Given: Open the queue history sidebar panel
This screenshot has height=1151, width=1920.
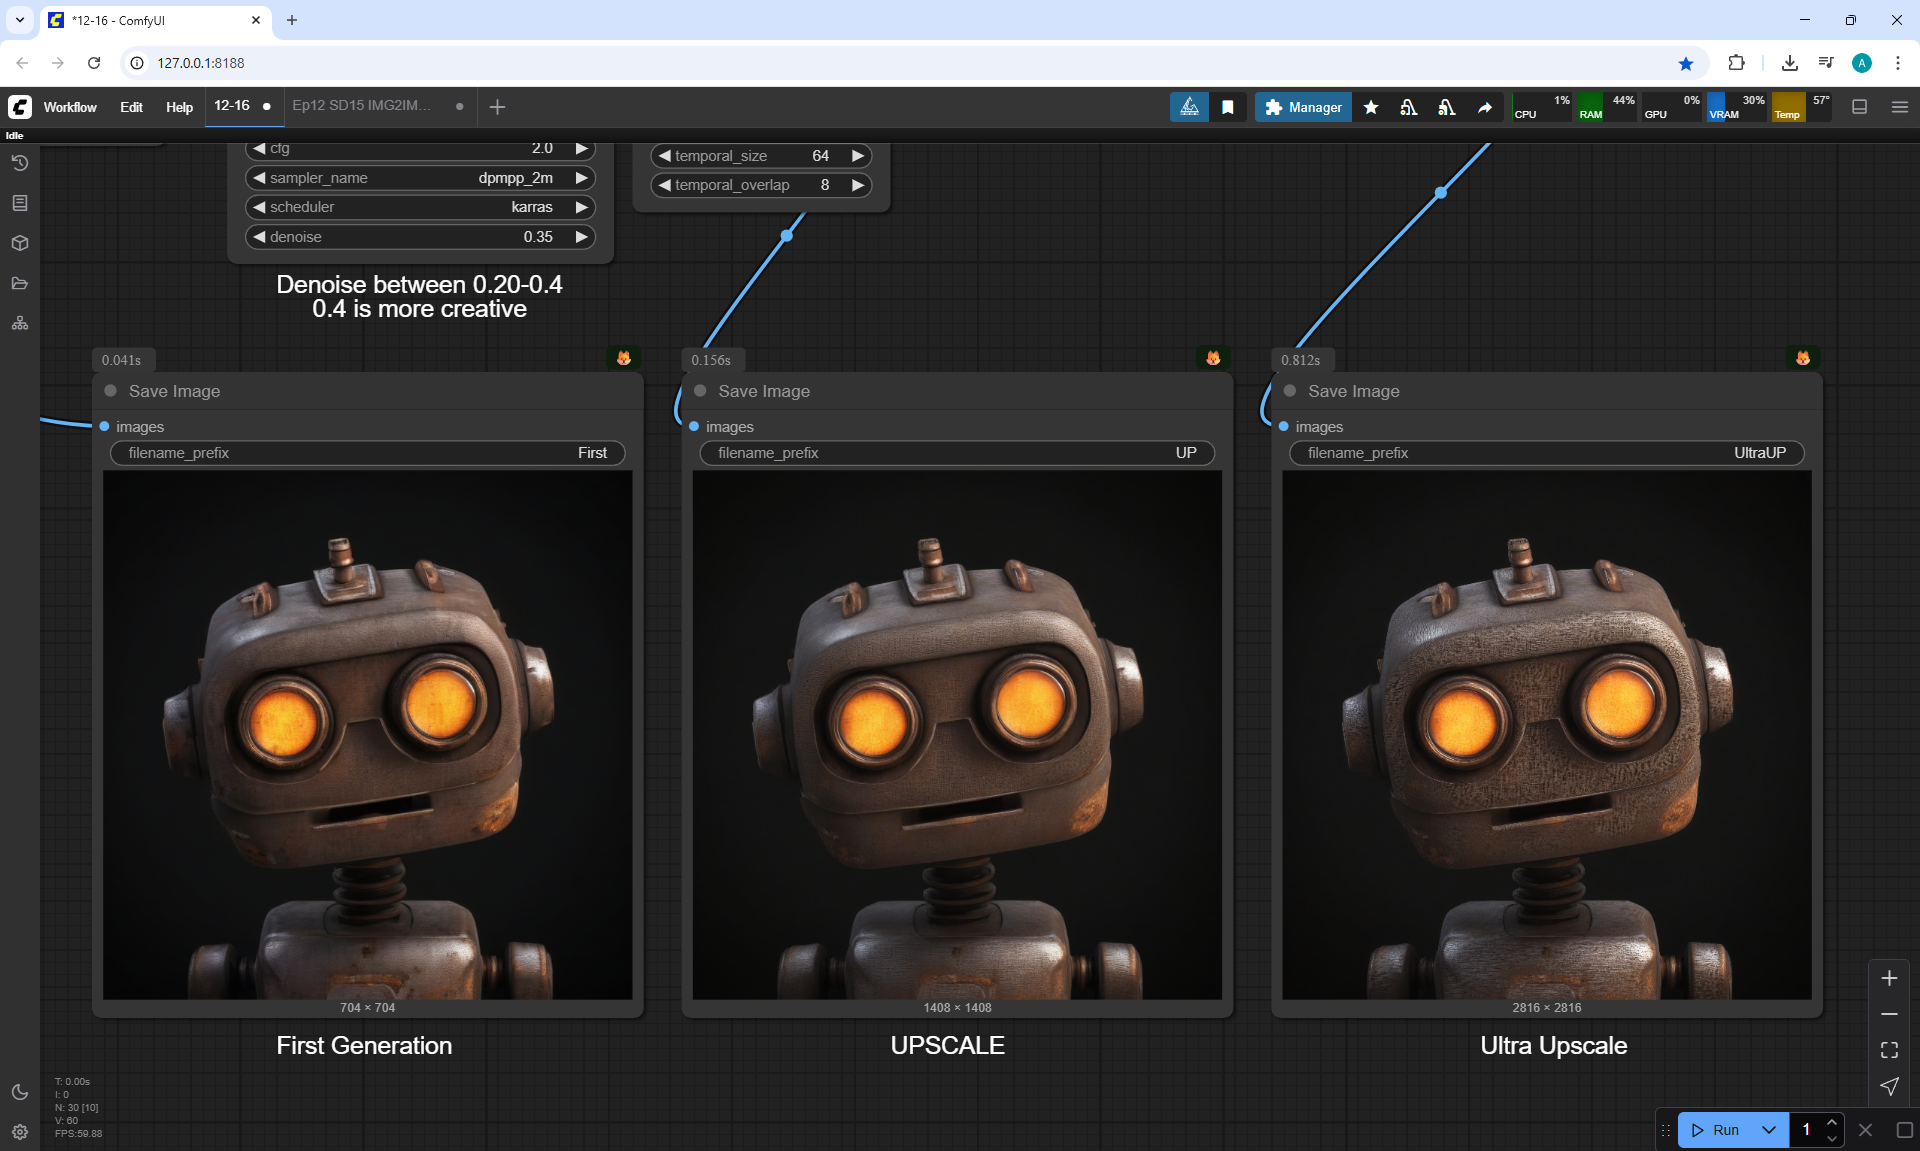Looking at the screenshot, I should [x=20, y=163].
